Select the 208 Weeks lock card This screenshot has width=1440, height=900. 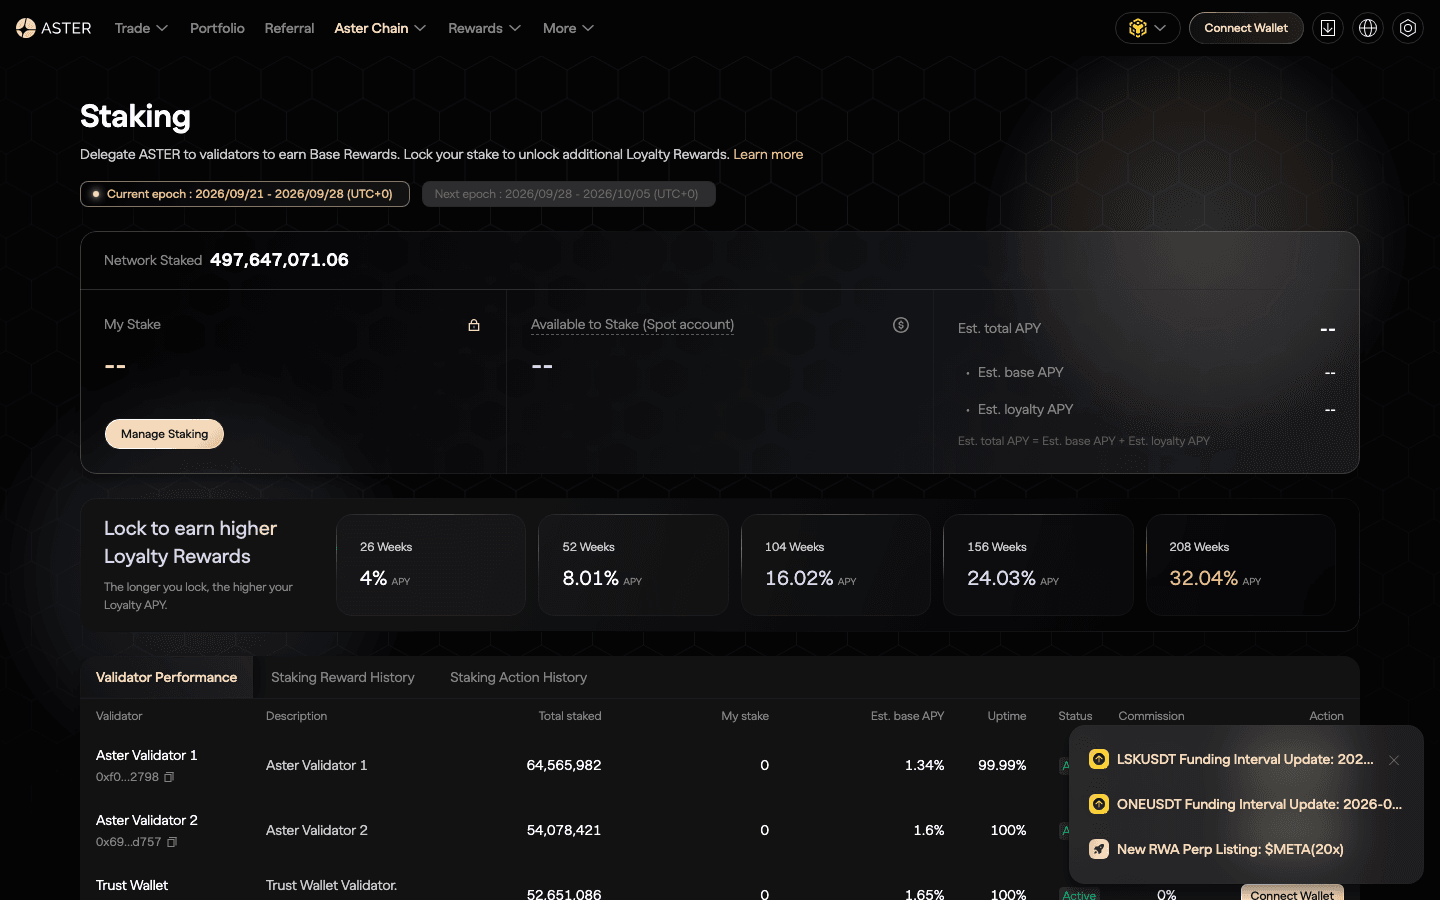pyautogui.click(x=1241, y=565)
